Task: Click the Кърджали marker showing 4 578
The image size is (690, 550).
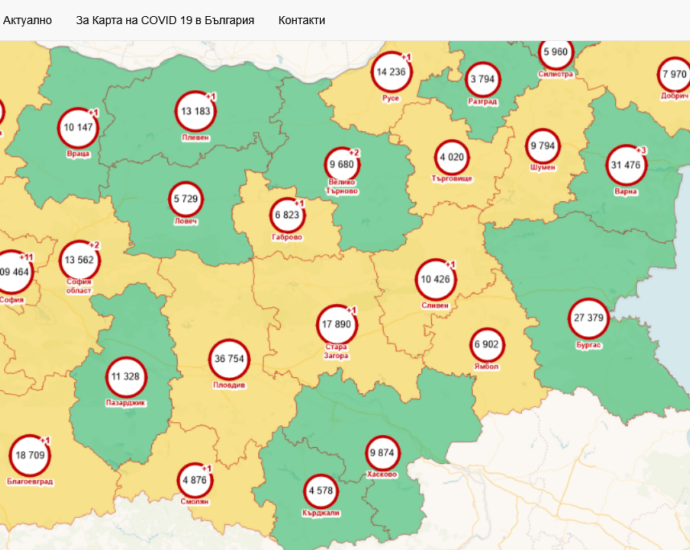Action: (321, 491)
